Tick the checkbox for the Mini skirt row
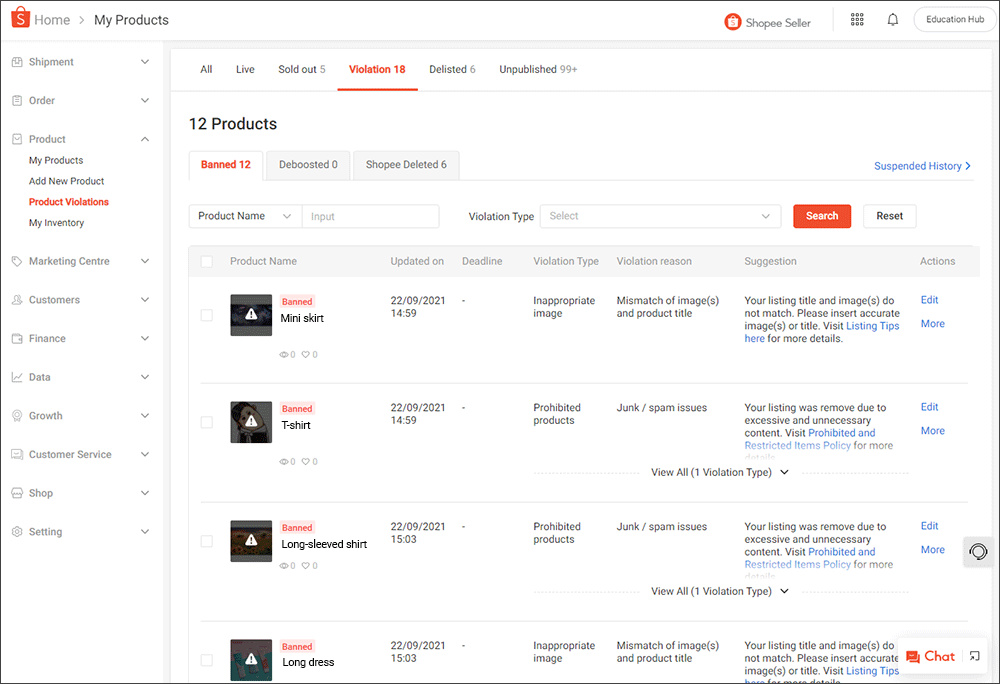This screenshot has height=684, width=1000. (206, 314)
